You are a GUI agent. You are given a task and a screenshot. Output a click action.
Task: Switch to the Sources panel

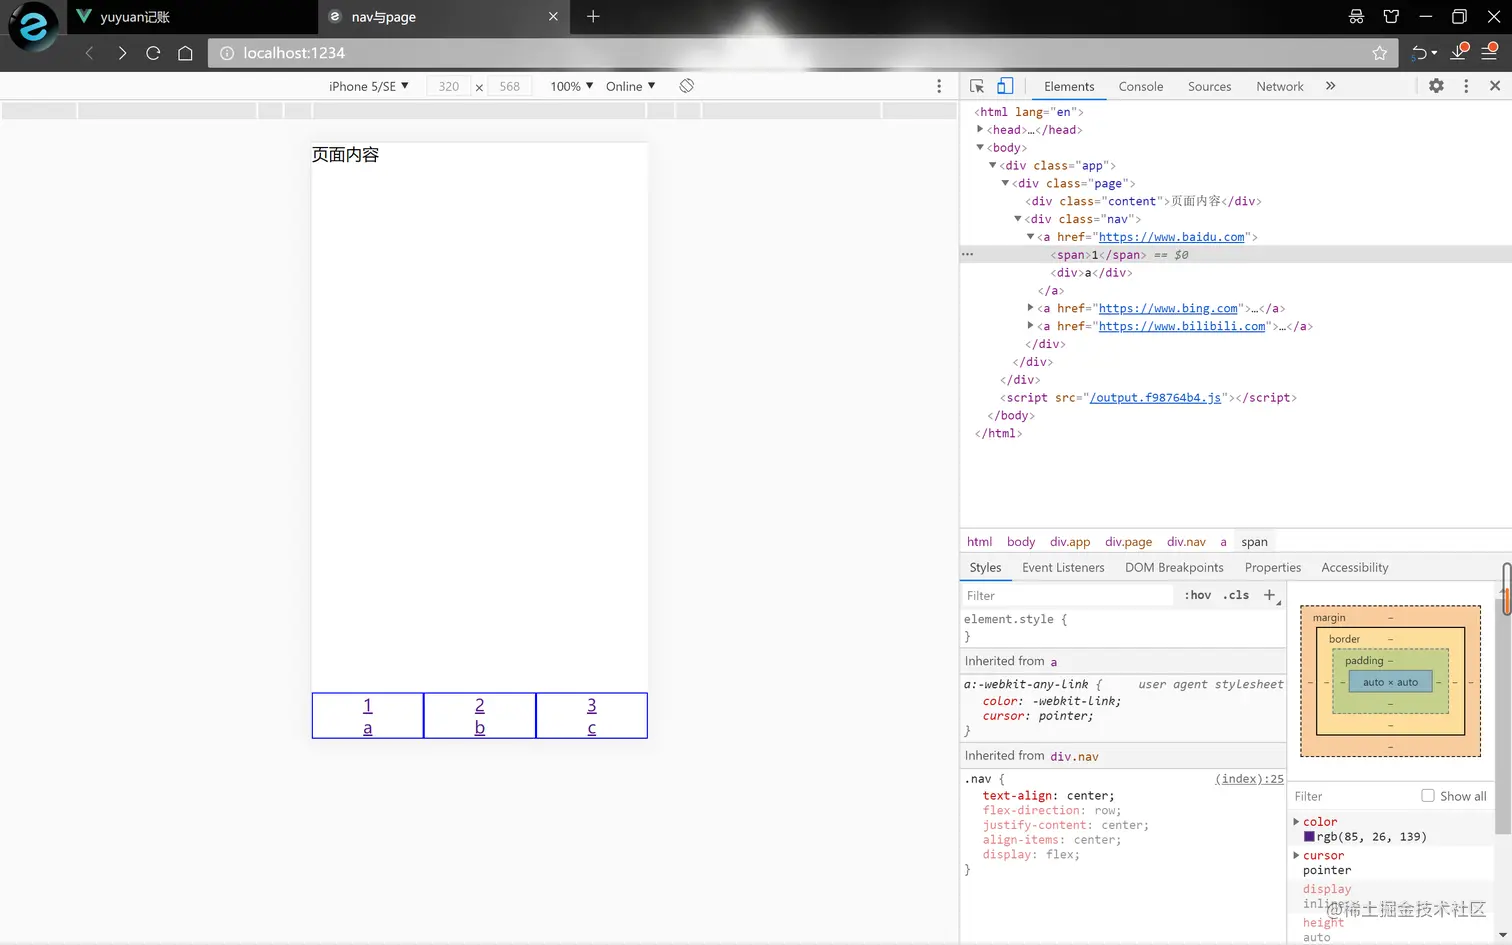(1209, 87)
